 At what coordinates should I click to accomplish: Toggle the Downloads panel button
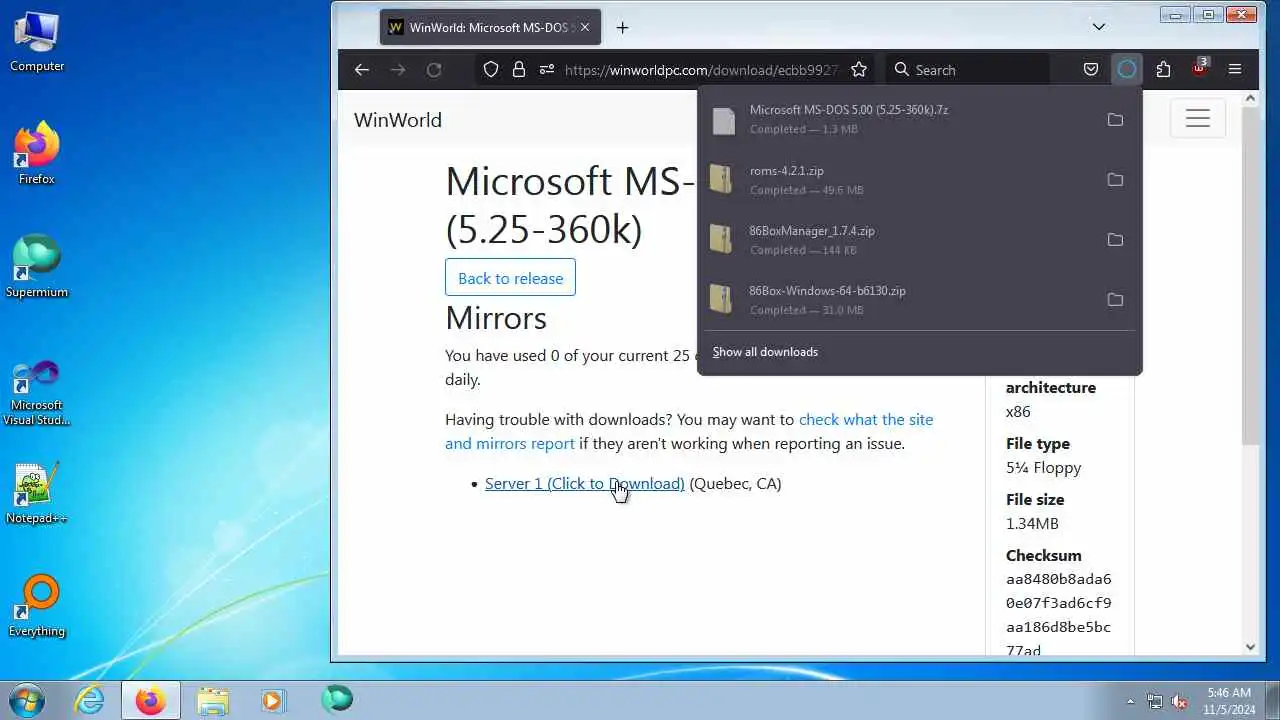tap(1127, 70)
